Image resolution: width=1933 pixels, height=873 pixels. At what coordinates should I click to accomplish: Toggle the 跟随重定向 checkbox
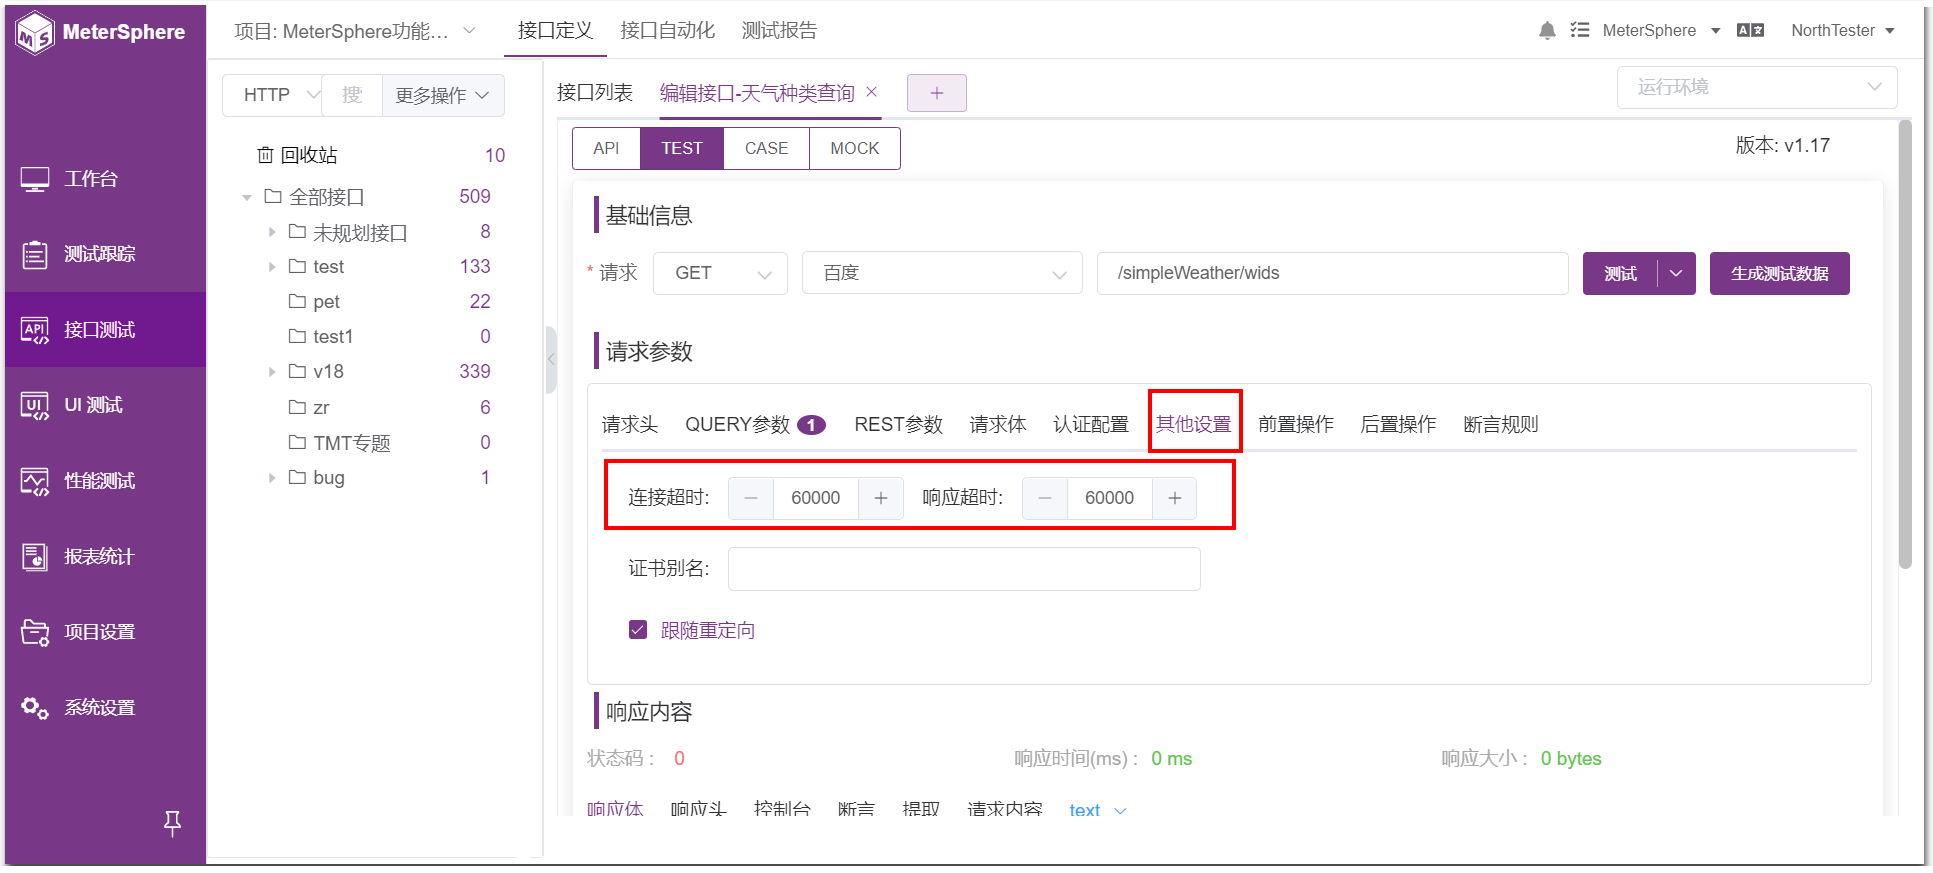[x=638, y=630]
